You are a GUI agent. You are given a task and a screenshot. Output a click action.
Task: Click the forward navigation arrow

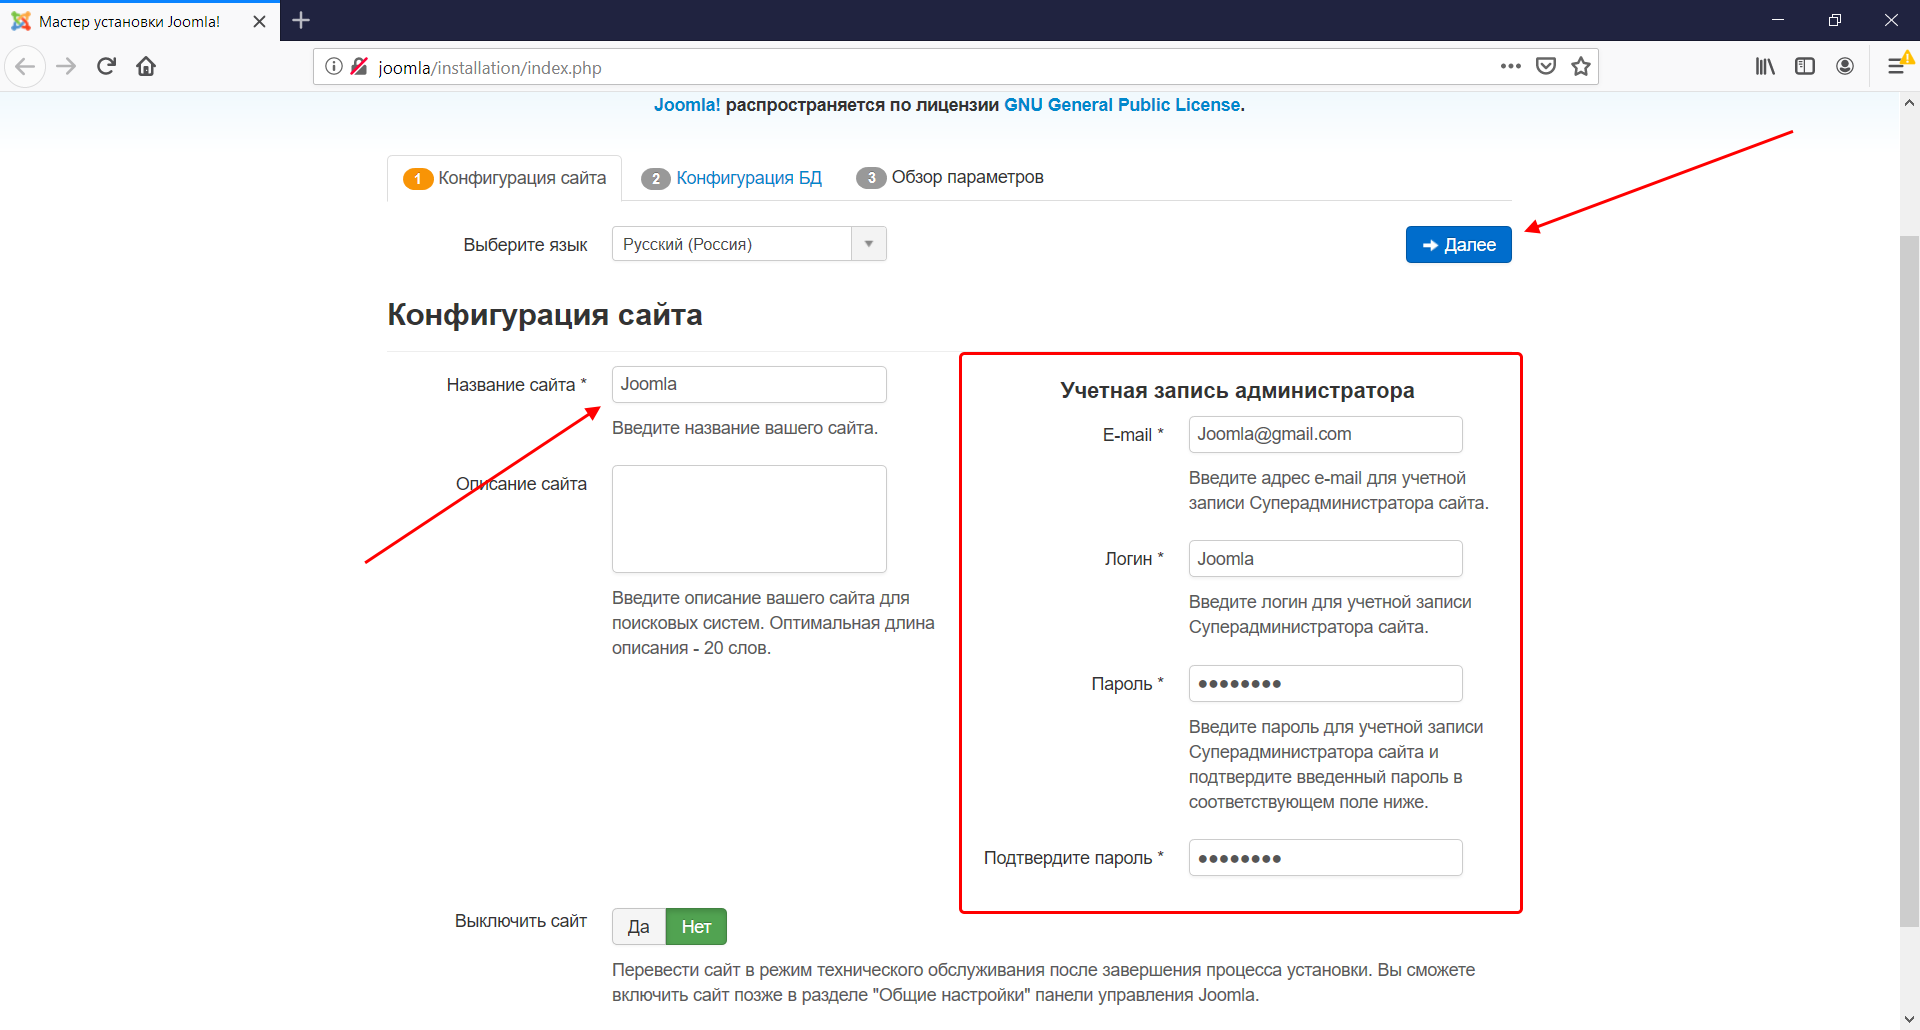coord(65,66)
